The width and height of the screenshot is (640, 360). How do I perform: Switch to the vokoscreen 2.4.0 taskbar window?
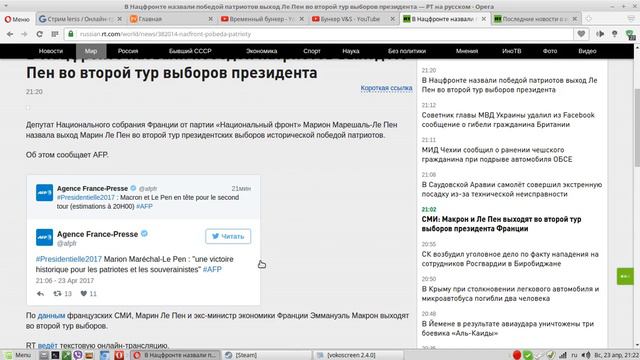point(358,355)
